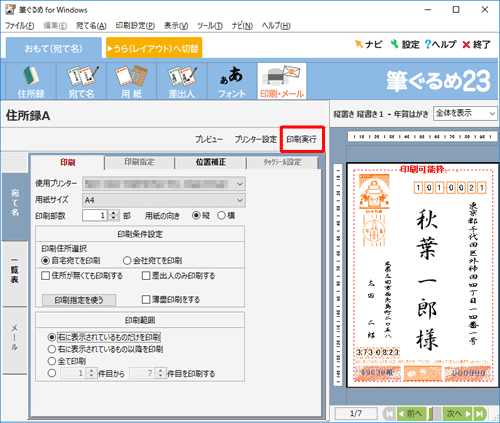The width and height of the screenshot is (500, 423).
Task: Open the 使用プリンター dropdown
Action: [164, 184]
